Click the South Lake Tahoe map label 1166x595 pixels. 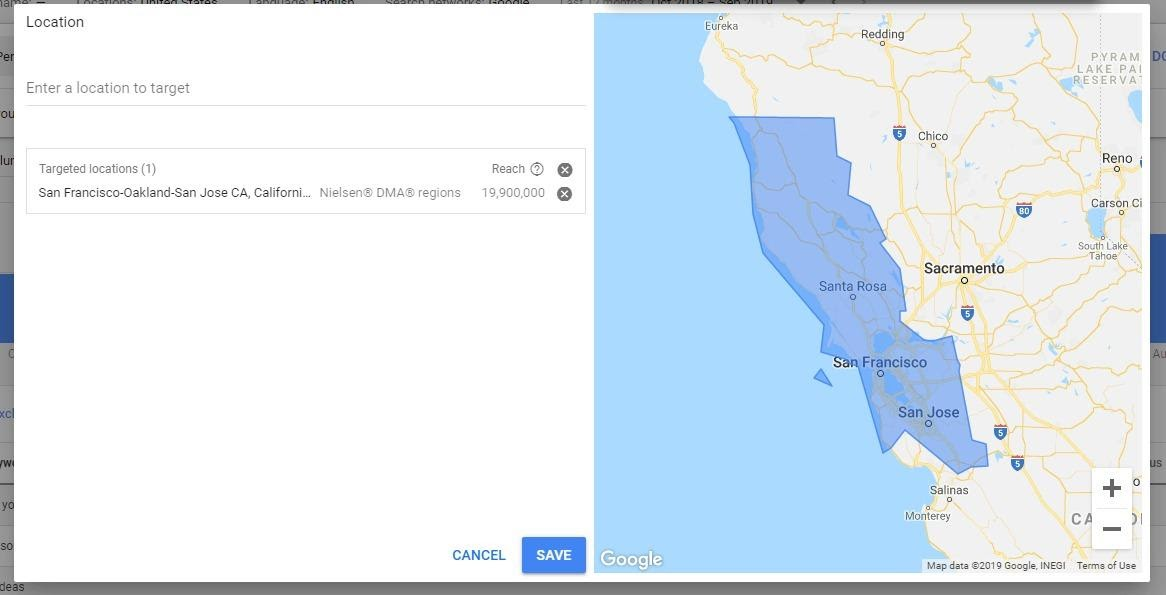1103,251
